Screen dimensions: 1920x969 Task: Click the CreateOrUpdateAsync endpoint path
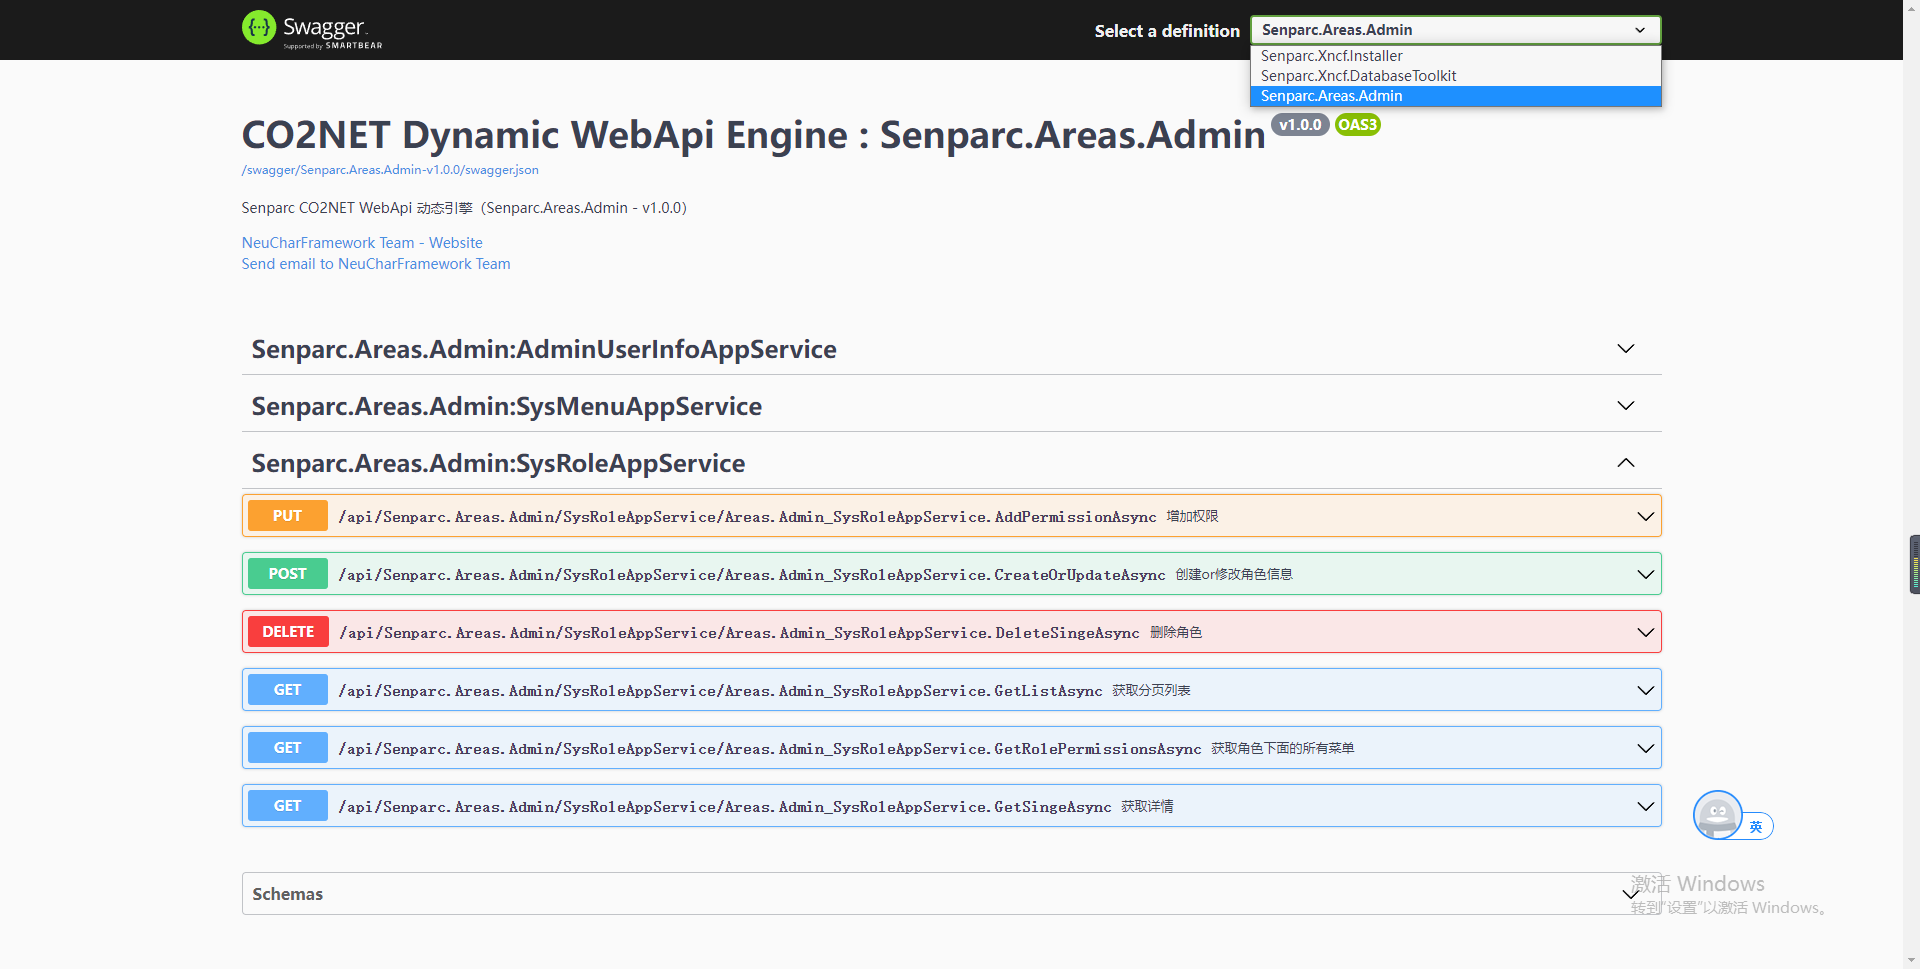(x=752, y=575)
